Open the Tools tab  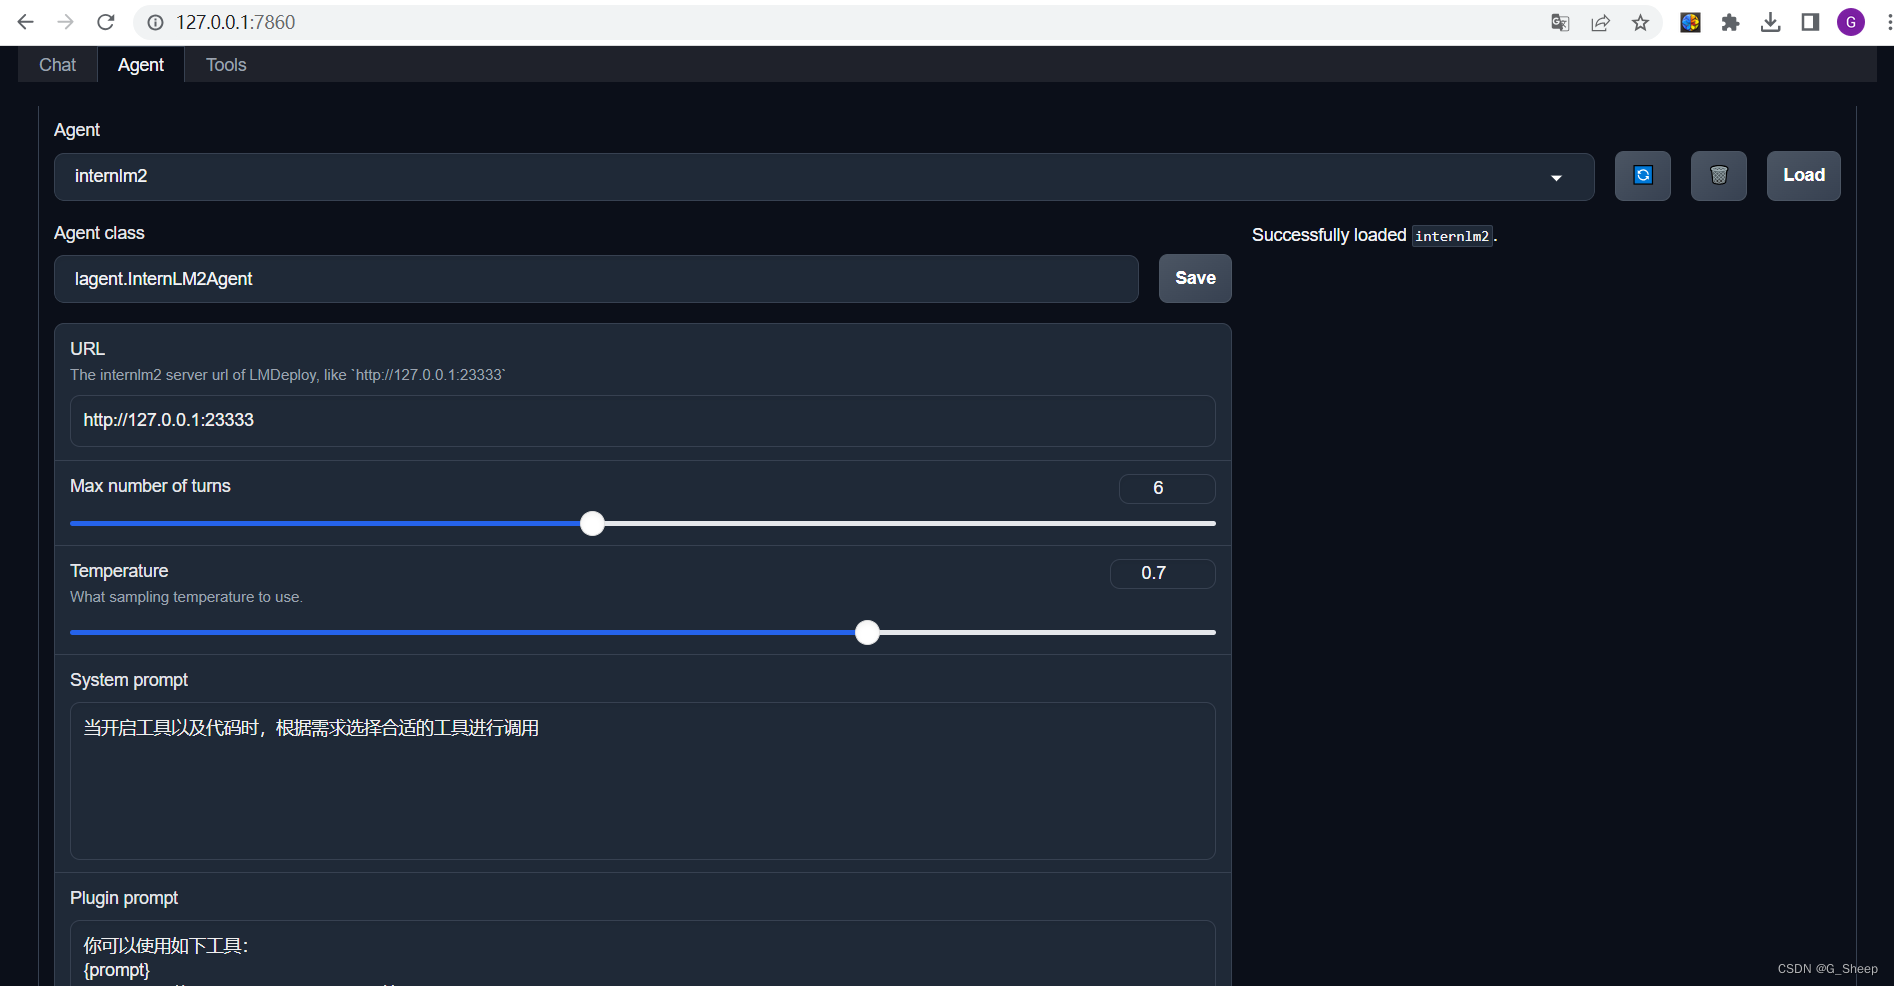[x=226, y=65]
